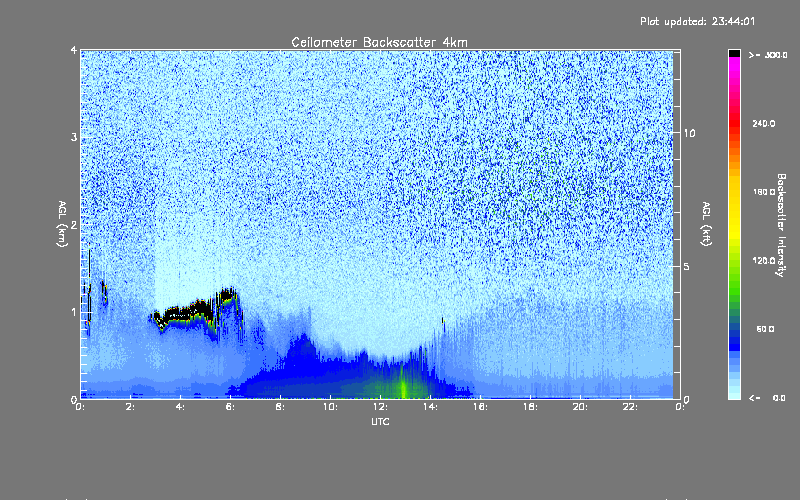Select the '10:' UTC tick label
This screenshot has width=800, height=500.
(330, 407)
